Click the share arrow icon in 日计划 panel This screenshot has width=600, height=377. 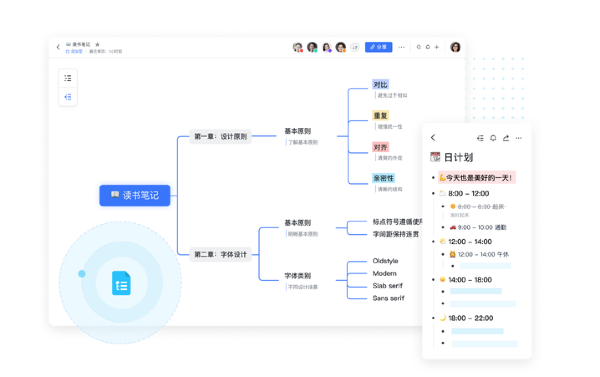tap(506, 138)
